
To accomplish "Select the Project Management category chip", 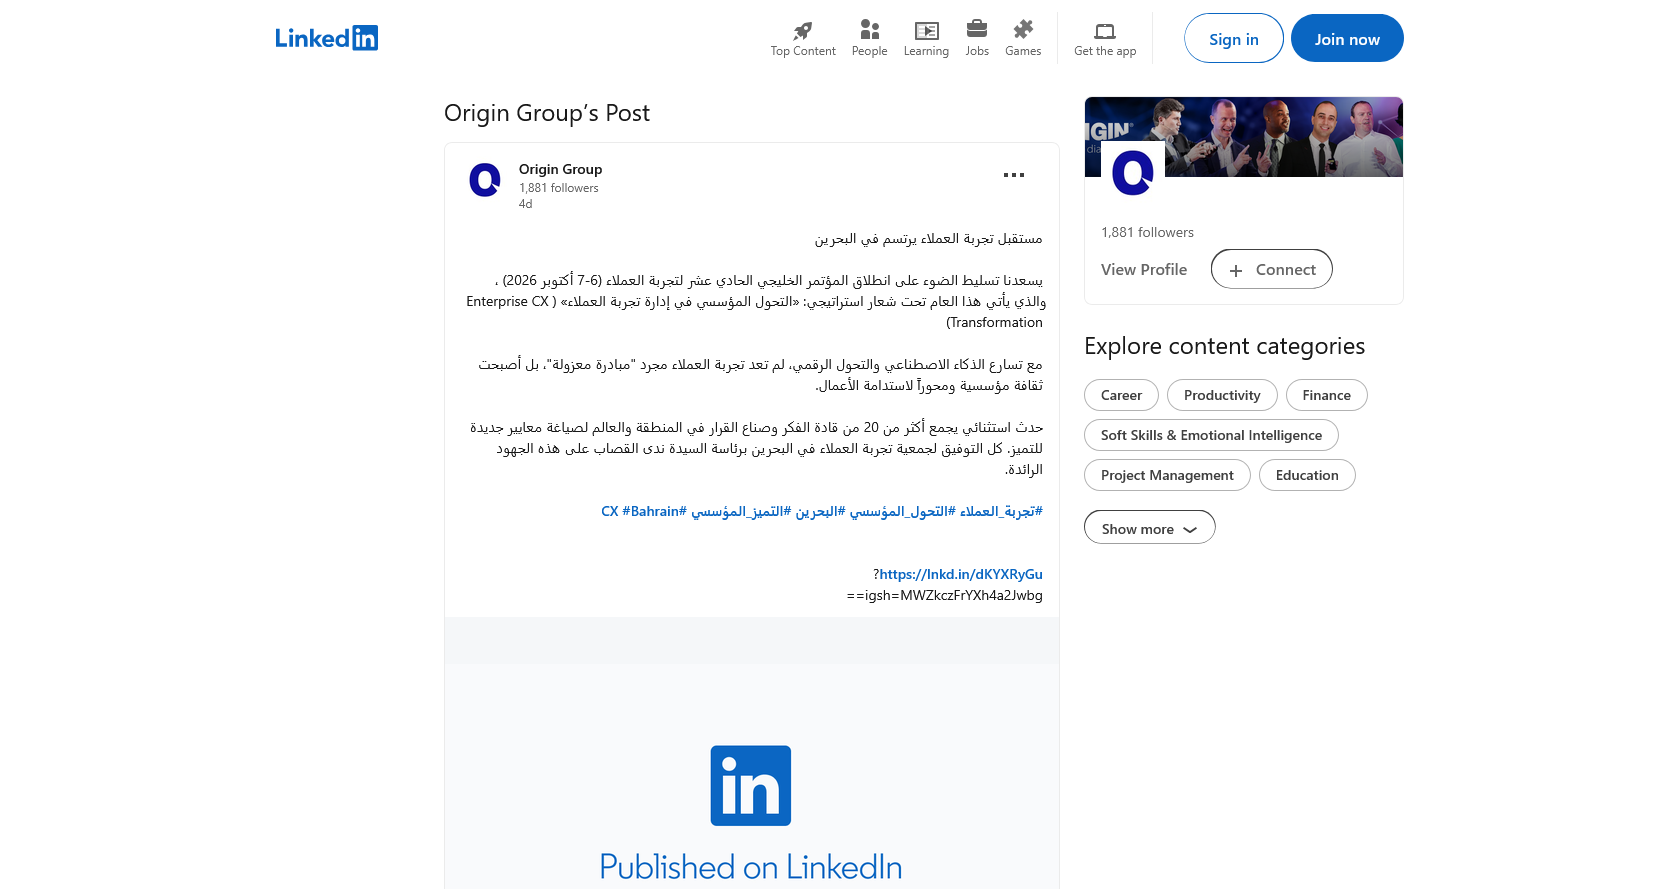I will pyautogui.click(x=1167, y=475).
